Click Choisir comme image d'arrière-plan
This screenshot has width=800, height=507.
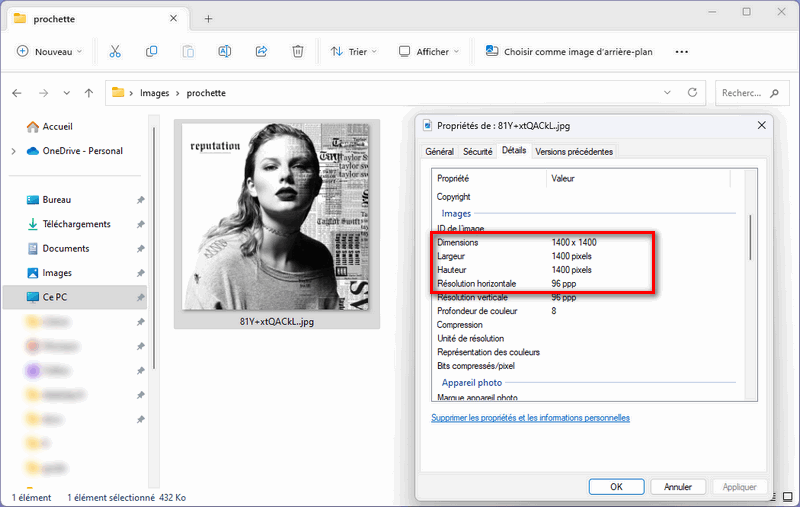tap(569, 52)
